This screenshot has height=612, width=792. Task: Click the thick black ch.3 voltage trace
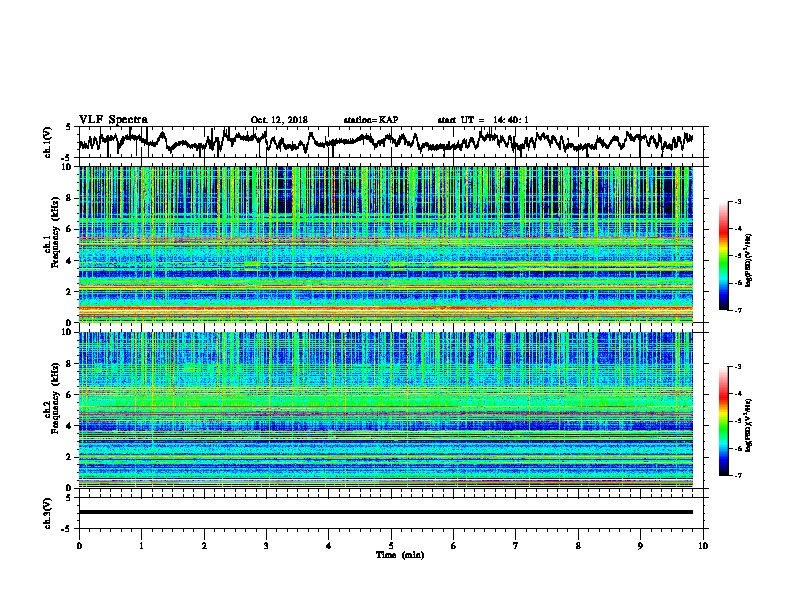(386, 512)
